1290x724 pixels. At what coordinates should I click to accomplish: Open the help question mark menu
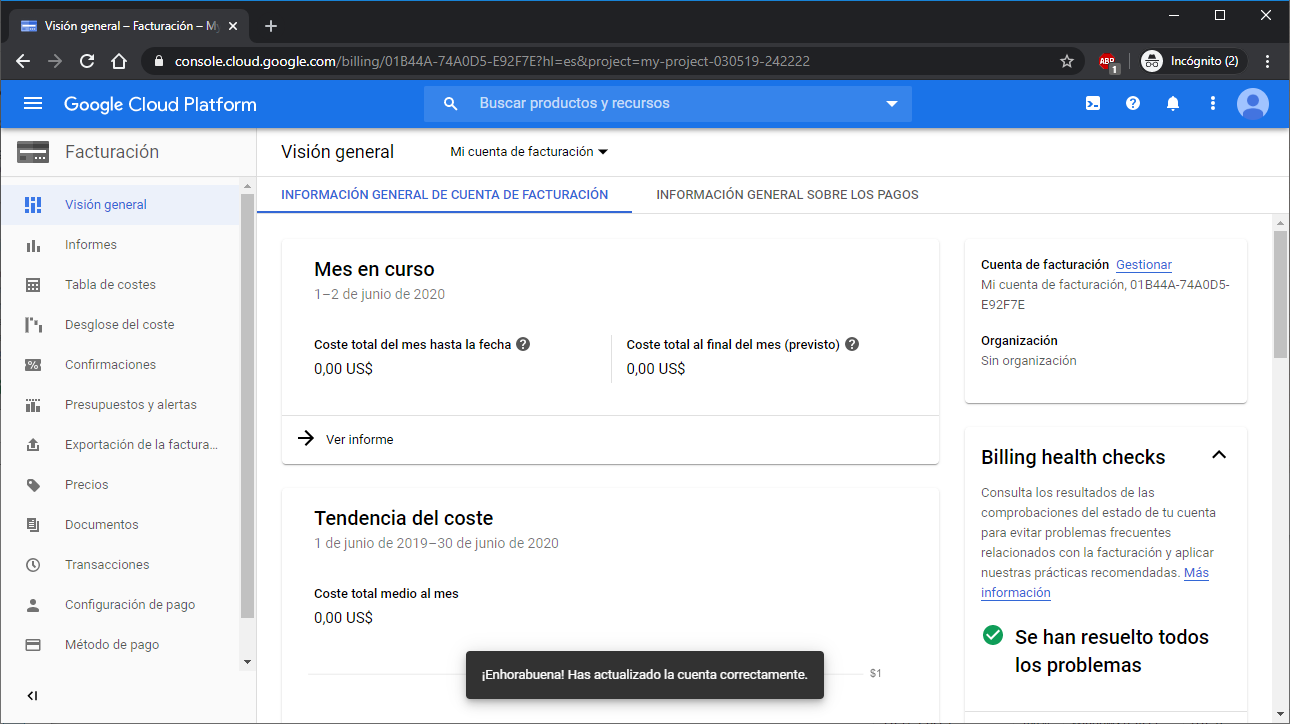click(1133, 104)
